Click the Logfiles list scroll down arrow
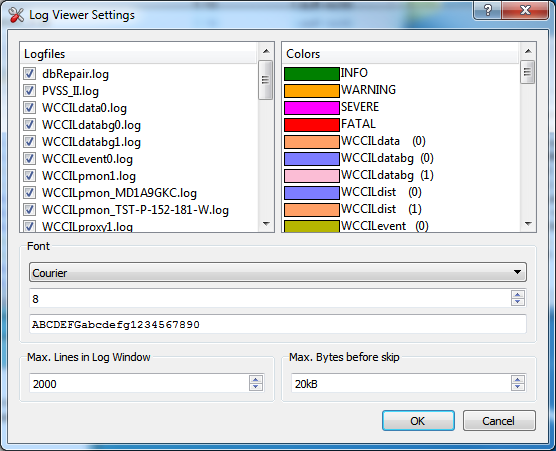556x451 pixels. 266,224
